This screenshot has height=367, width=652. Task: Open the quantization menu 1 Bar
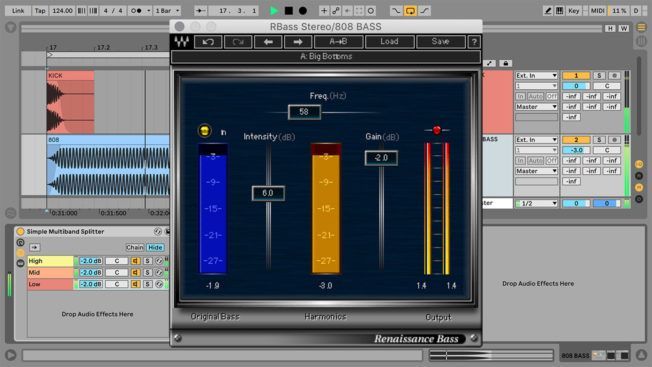click(x=167, y=11)
